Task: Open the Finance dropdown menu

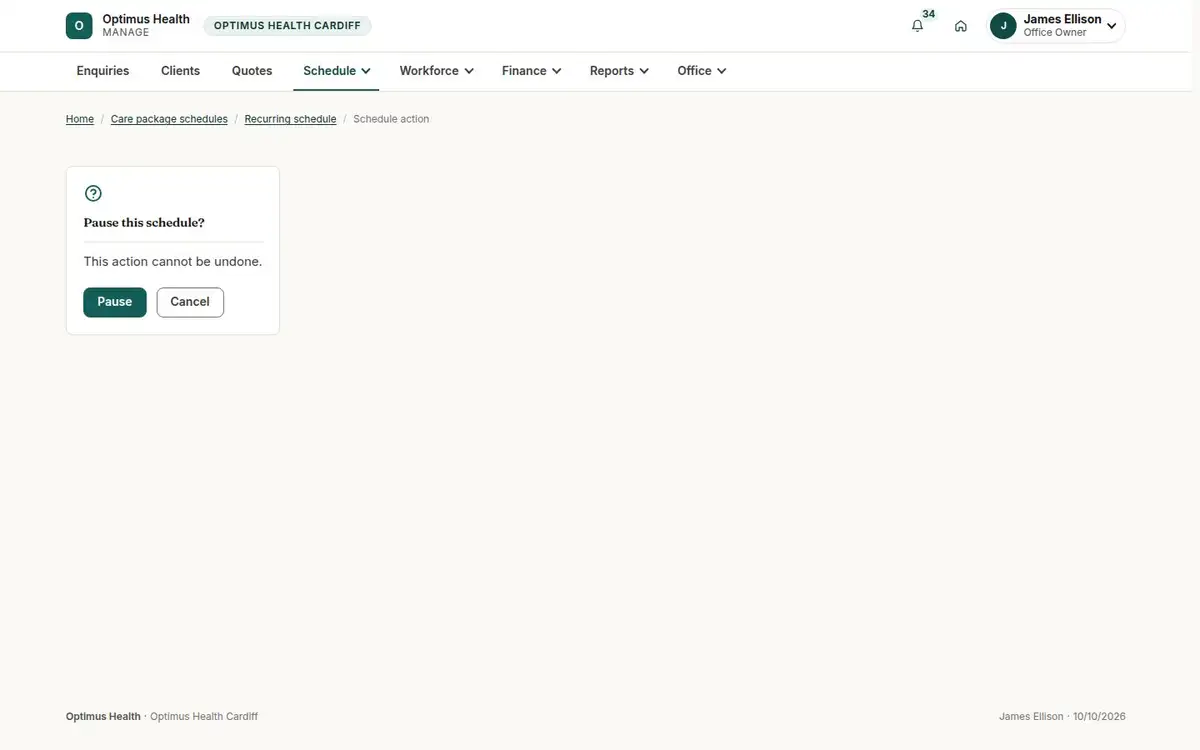Action: pyautogui.click(x=531, y=71)
